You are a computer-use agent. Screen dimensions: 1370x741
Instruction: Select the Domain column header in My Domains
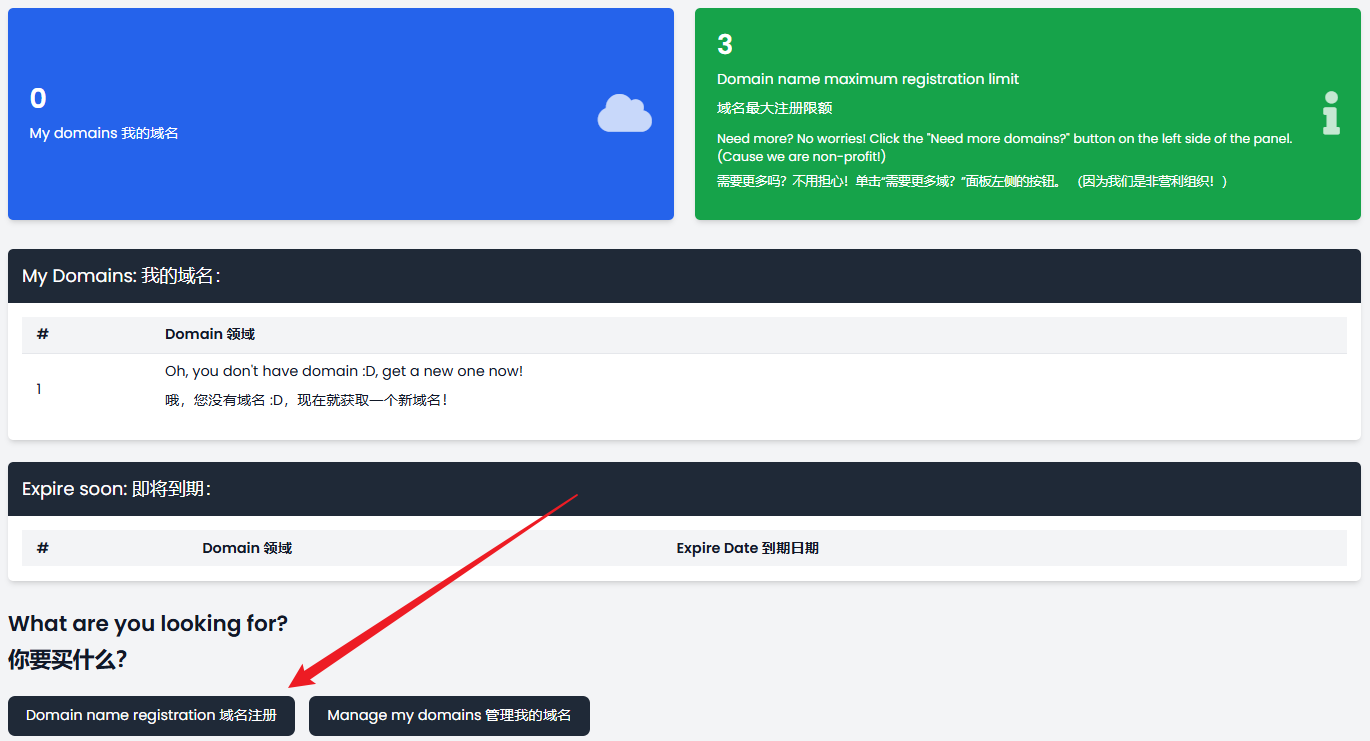pos(210,334)
